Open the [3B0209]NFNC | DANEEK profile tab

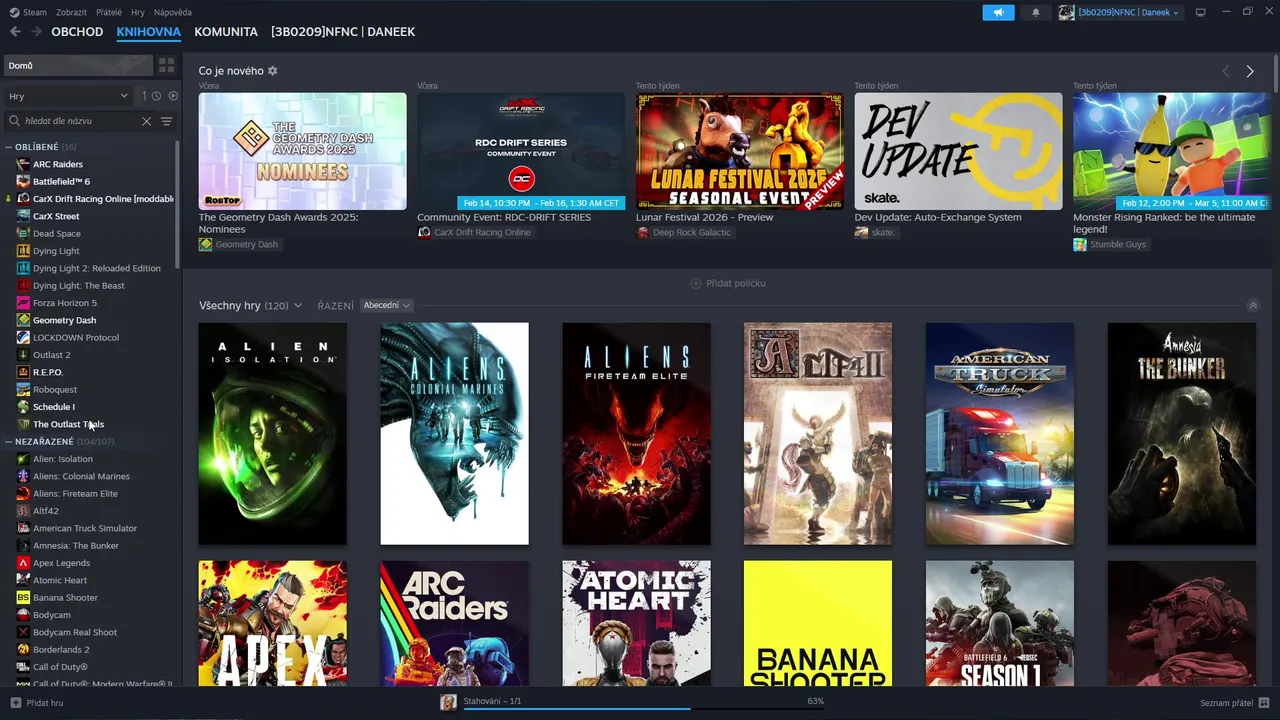(343, 32)
